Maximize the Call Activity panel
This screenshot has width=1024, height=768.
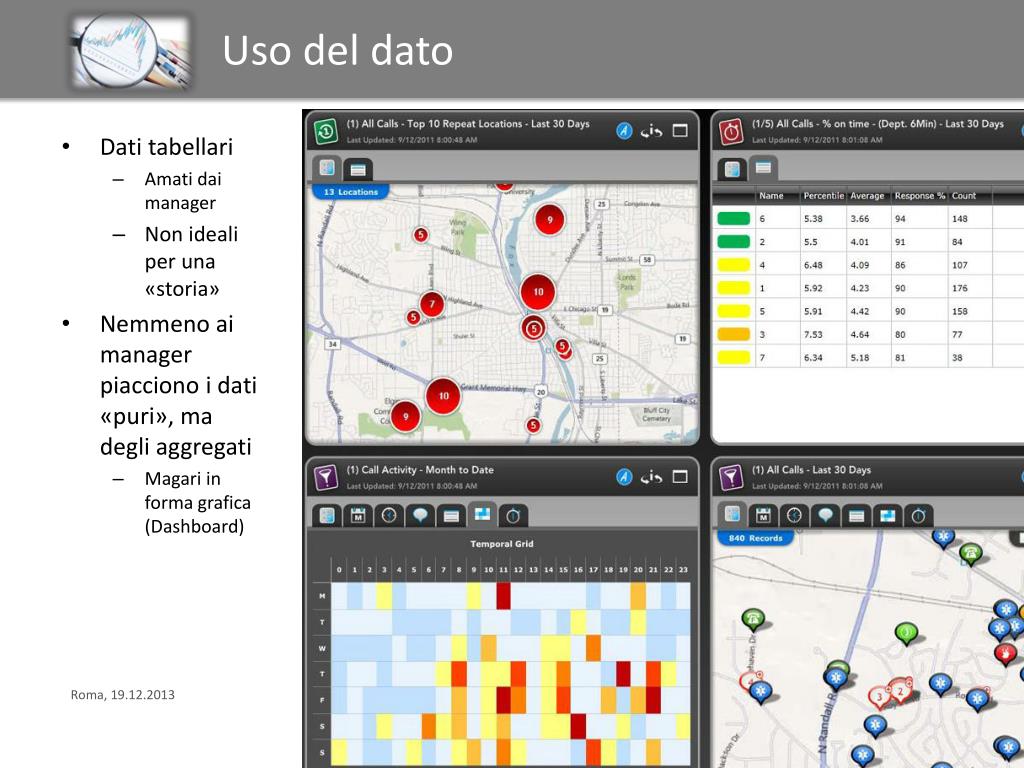pyautogui.click(x=680, y=477)
